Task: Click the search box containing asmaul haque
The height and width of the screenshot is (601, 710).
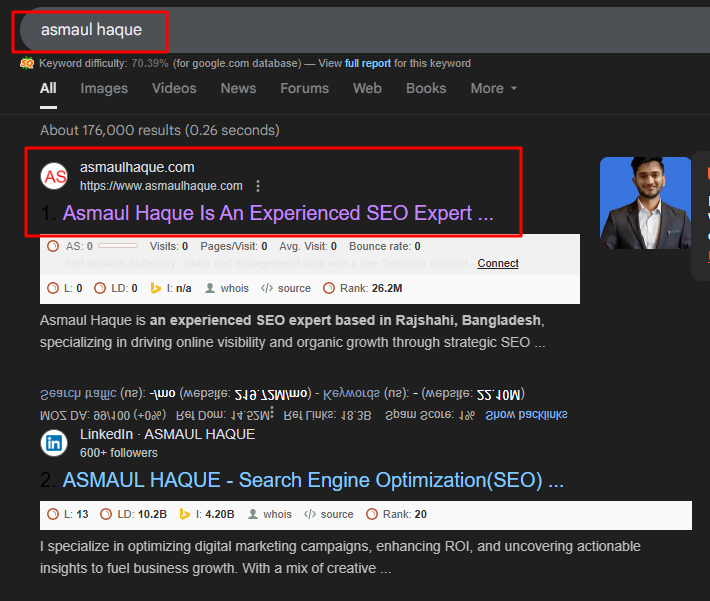Action: (x=365, y=30)
